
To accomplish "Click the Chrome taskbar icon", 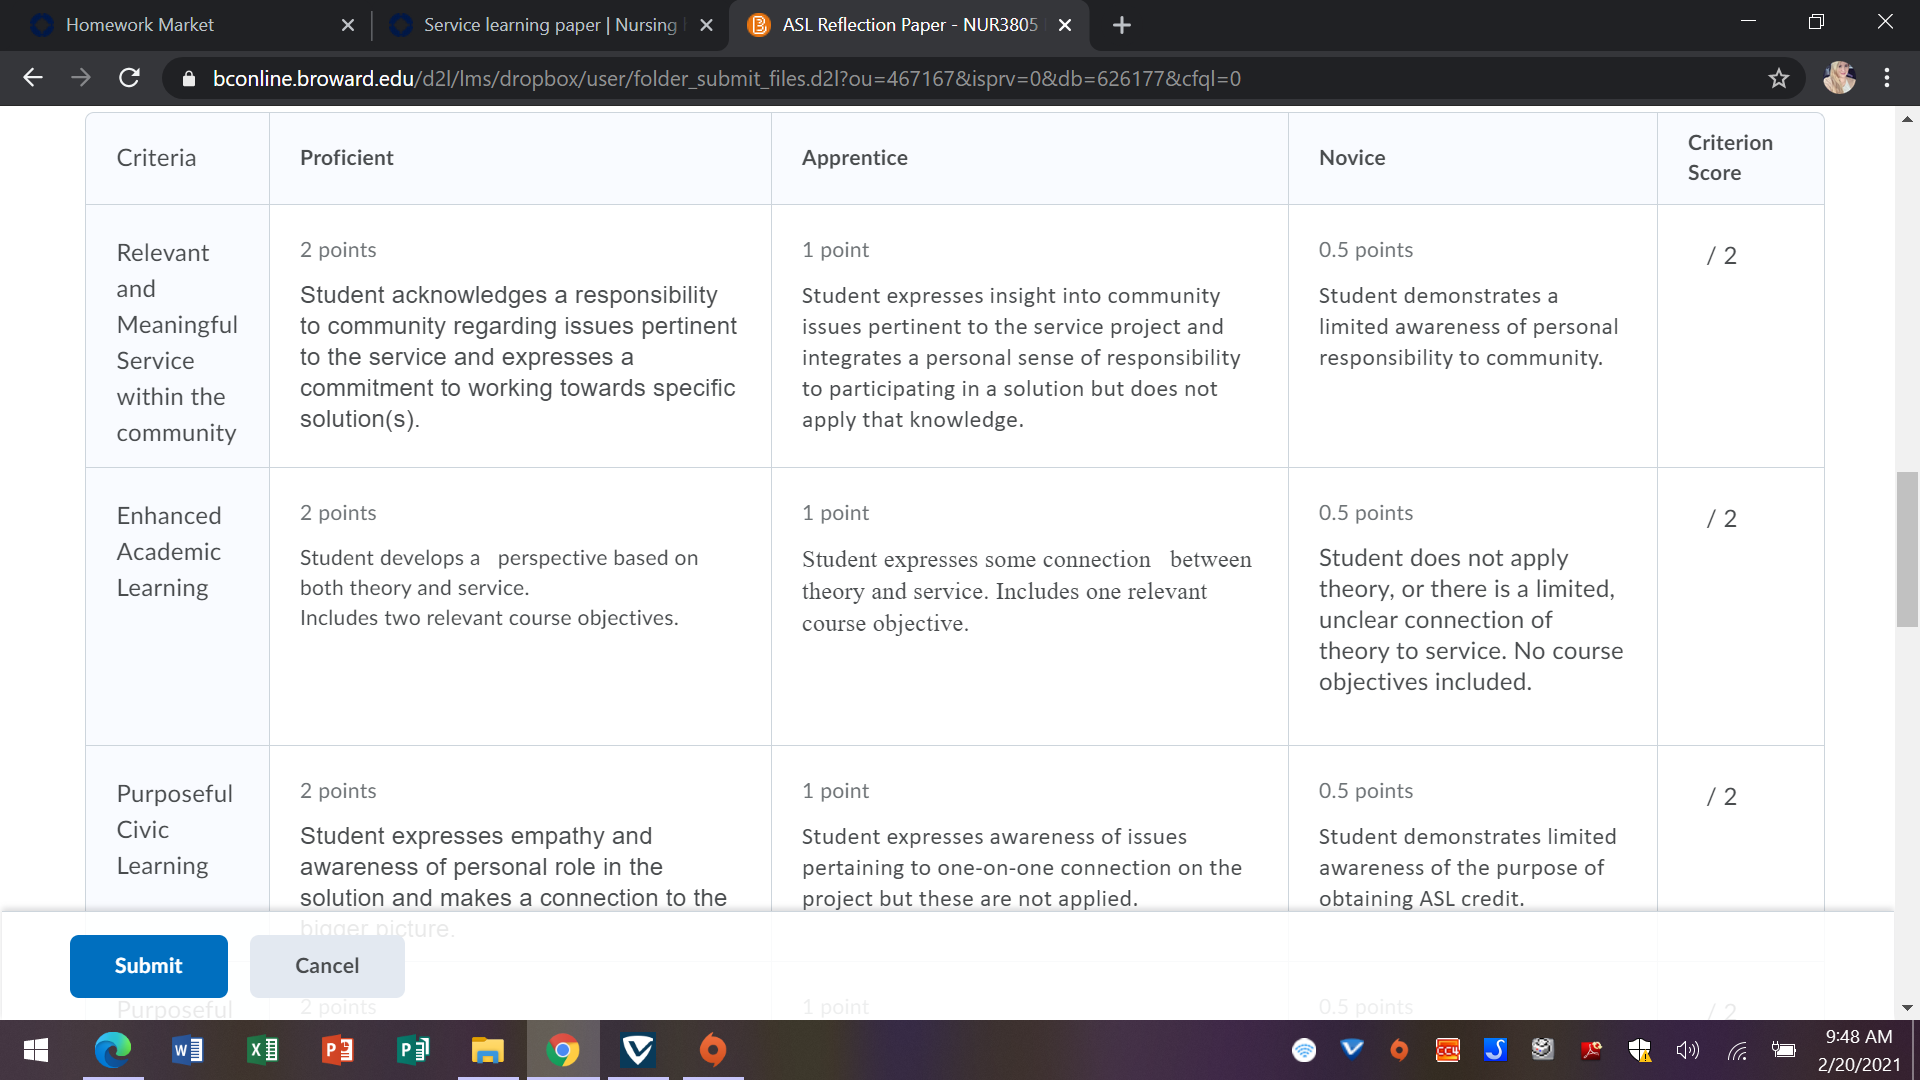I will coord(563,1050).
